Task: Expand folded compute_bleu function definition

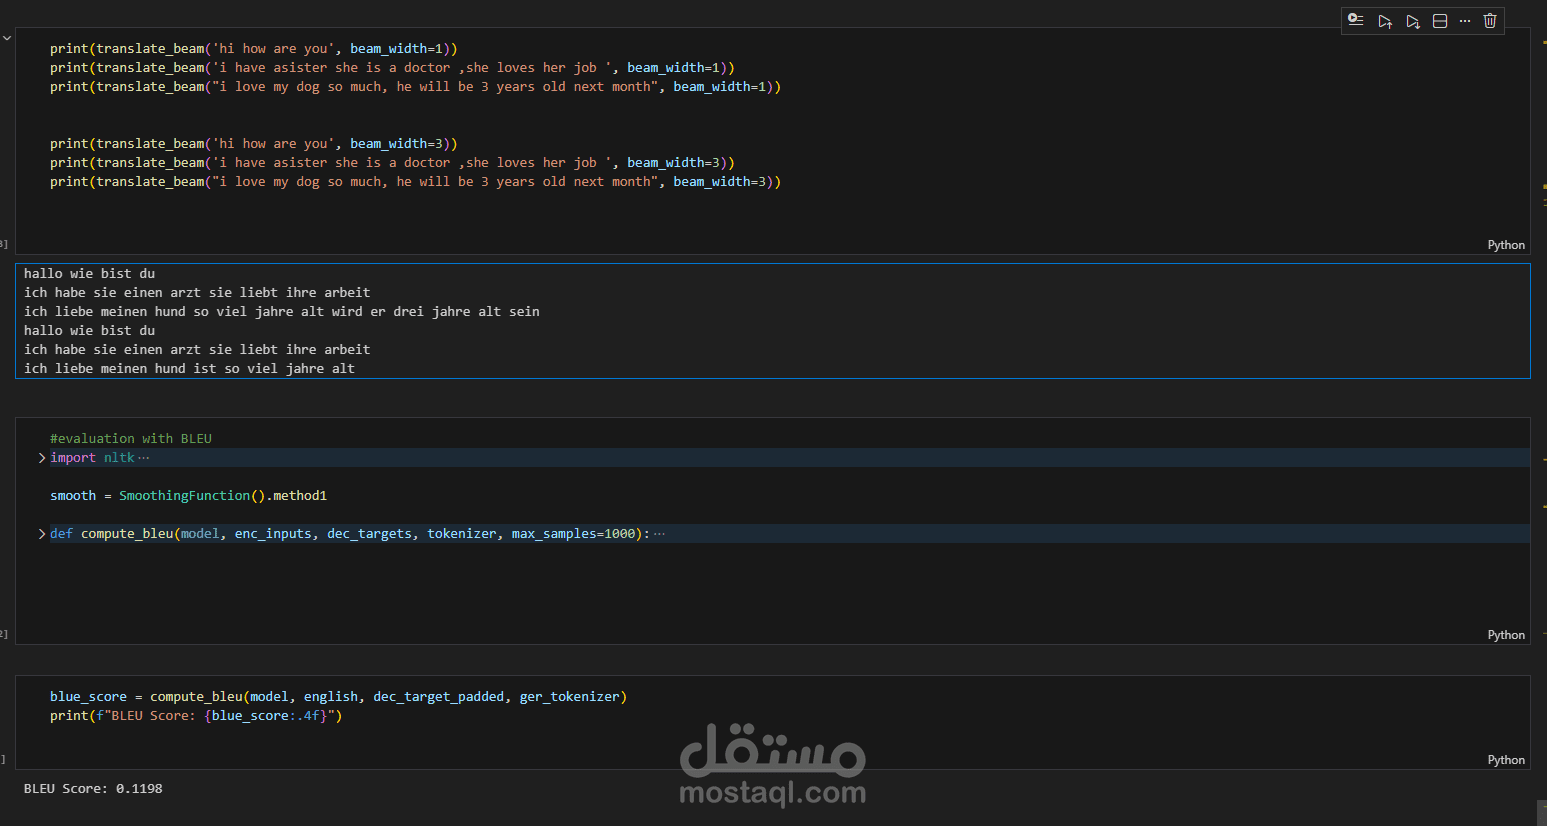Action: coord(42,534)
